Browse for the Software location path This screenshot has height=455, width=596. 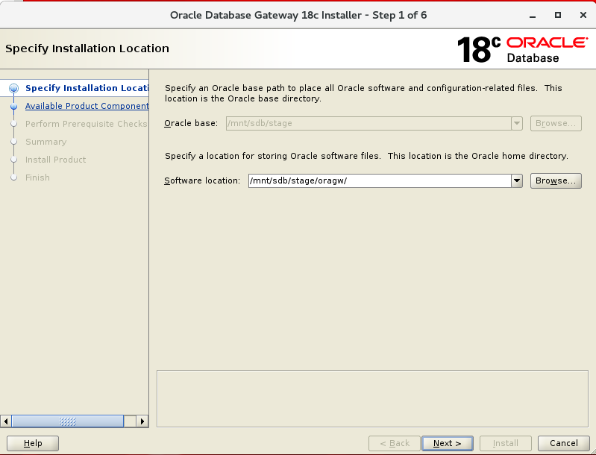point(556,181)
